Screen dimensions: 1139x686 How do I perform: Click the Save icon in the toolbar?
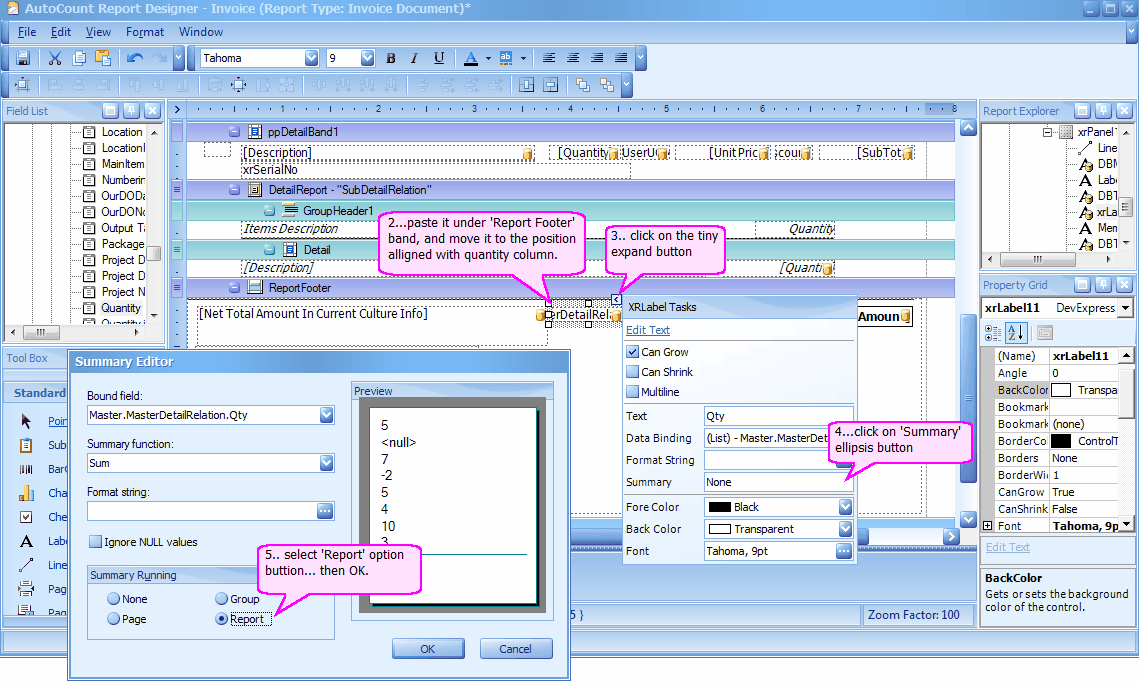[23, 58]
